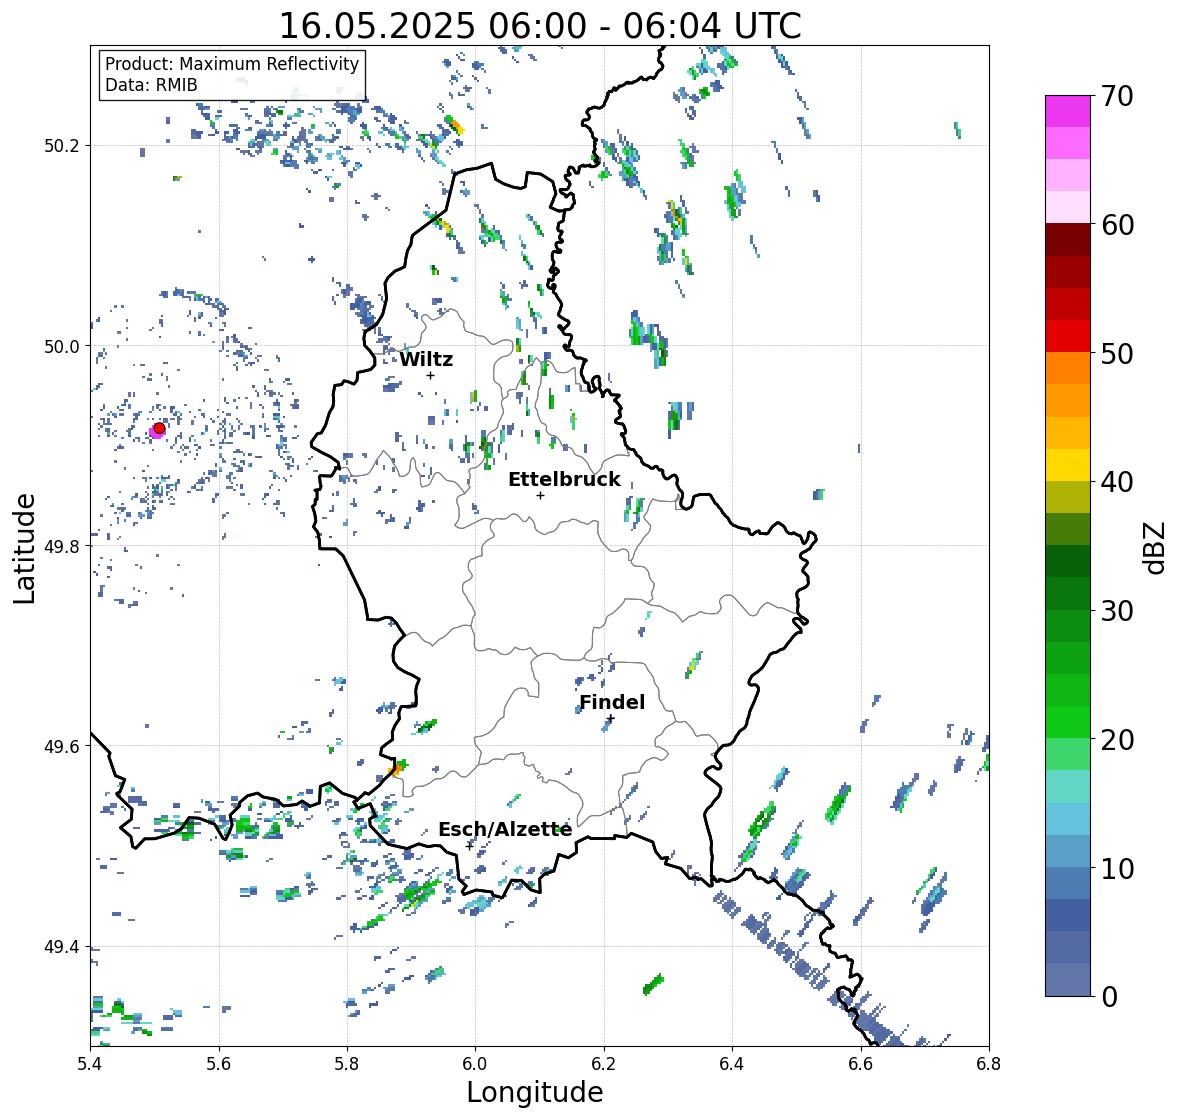Image resolution: width=1179 pixels, height=1117 pixels.
Task: Click the Esch/Alzette city label
Action: pos(505,829)
